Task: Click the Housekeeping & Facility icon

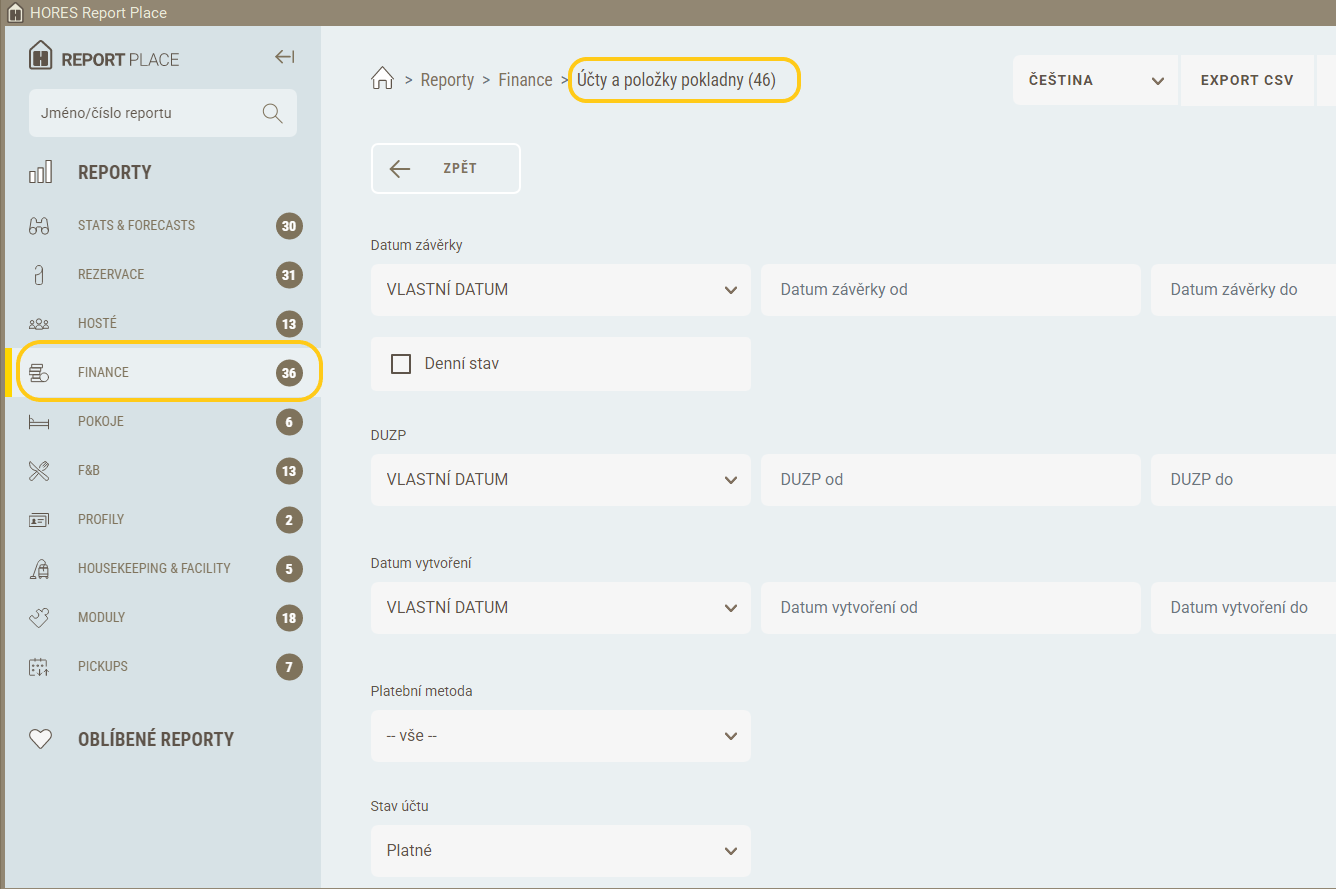Action: (x=39, y=569)
